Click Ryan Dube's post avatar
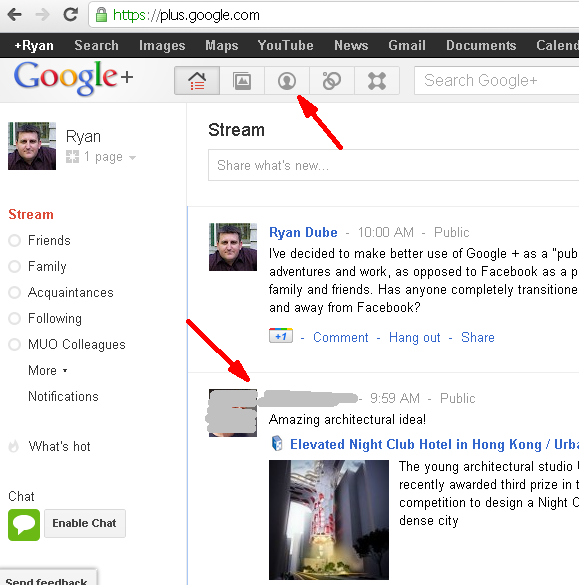Image resolution: width=579 pixels, height=585 pixels. (x=233, y=247)
